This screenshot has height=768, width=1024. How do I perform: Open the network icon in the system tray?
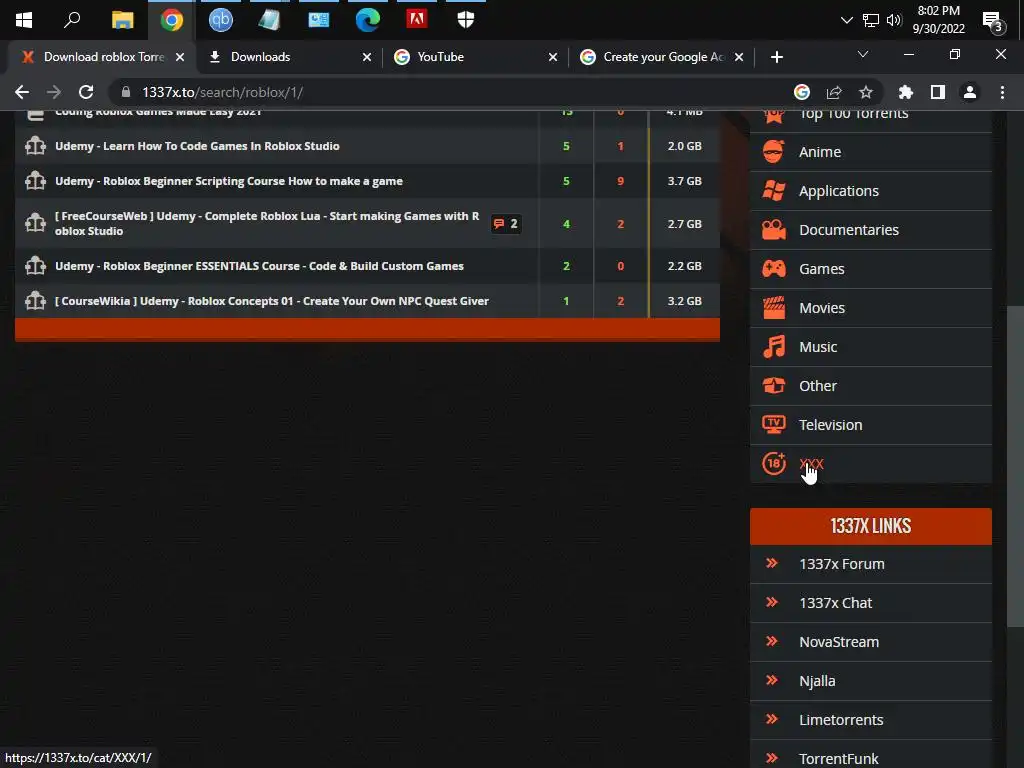coord(871,20)
